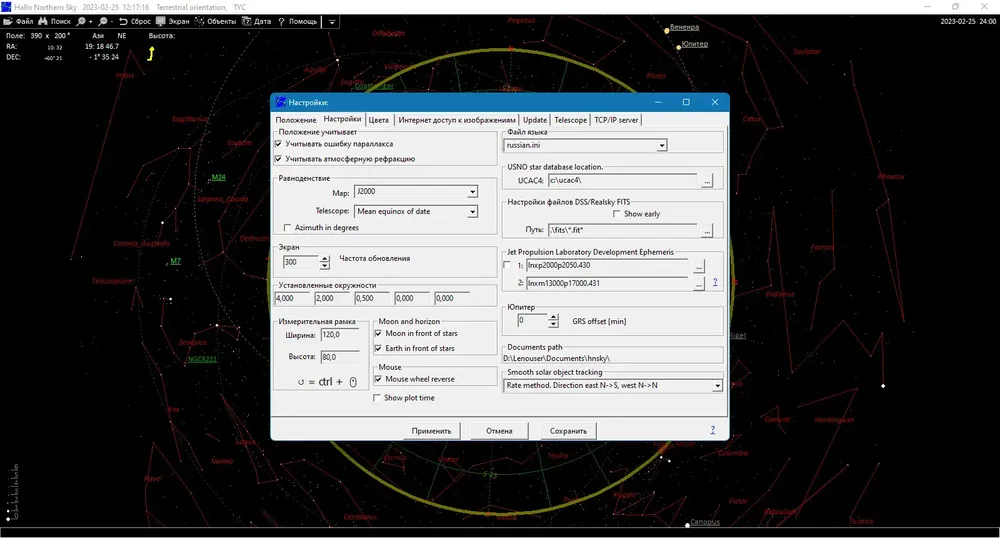
Task: Click the Jupiter GRS offset value field
Action: coord(532,321)
